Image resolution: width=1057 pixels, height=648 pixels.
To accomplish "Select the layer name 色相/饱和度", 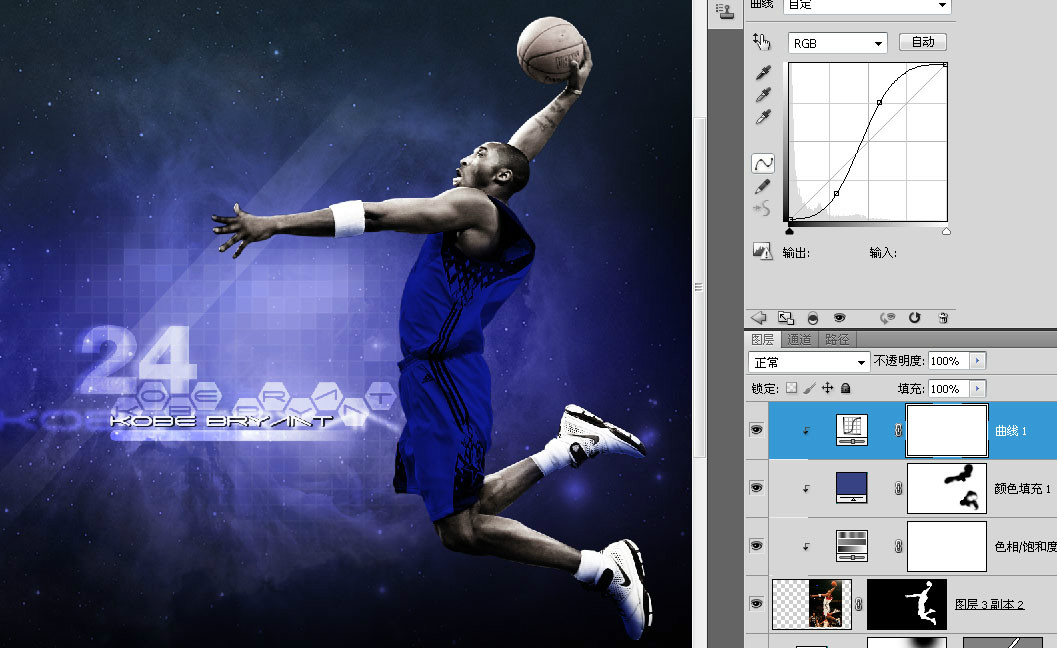I will [1025, 546].
